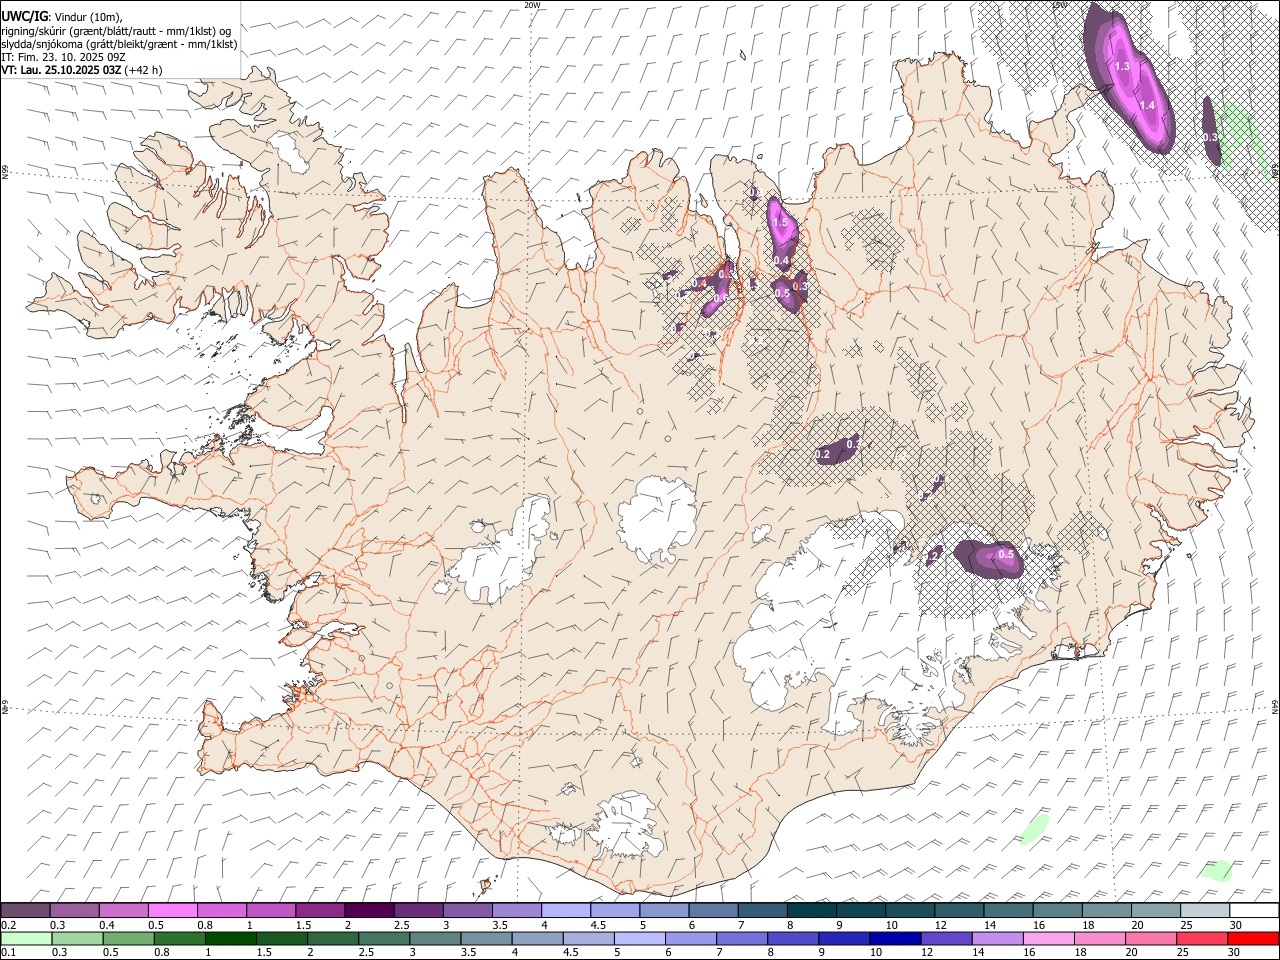Click the 'slydda/snjókoma' legend description line

coord(119,44)
